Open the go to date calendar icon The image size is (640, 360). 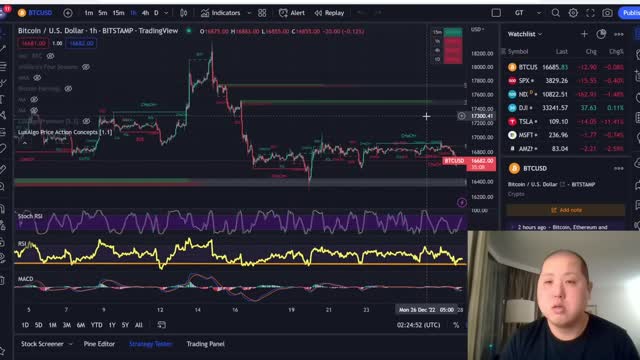tap(161, 325)
